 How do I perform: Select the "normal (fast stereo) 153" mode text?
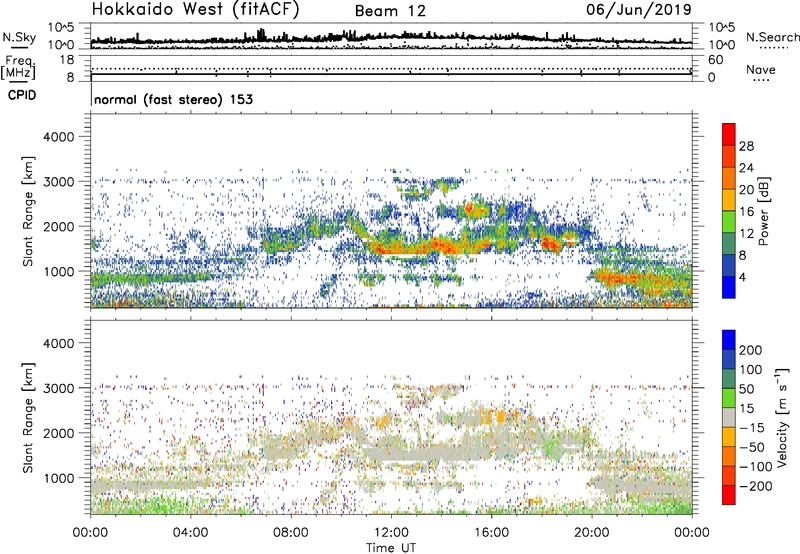[173, 99]
